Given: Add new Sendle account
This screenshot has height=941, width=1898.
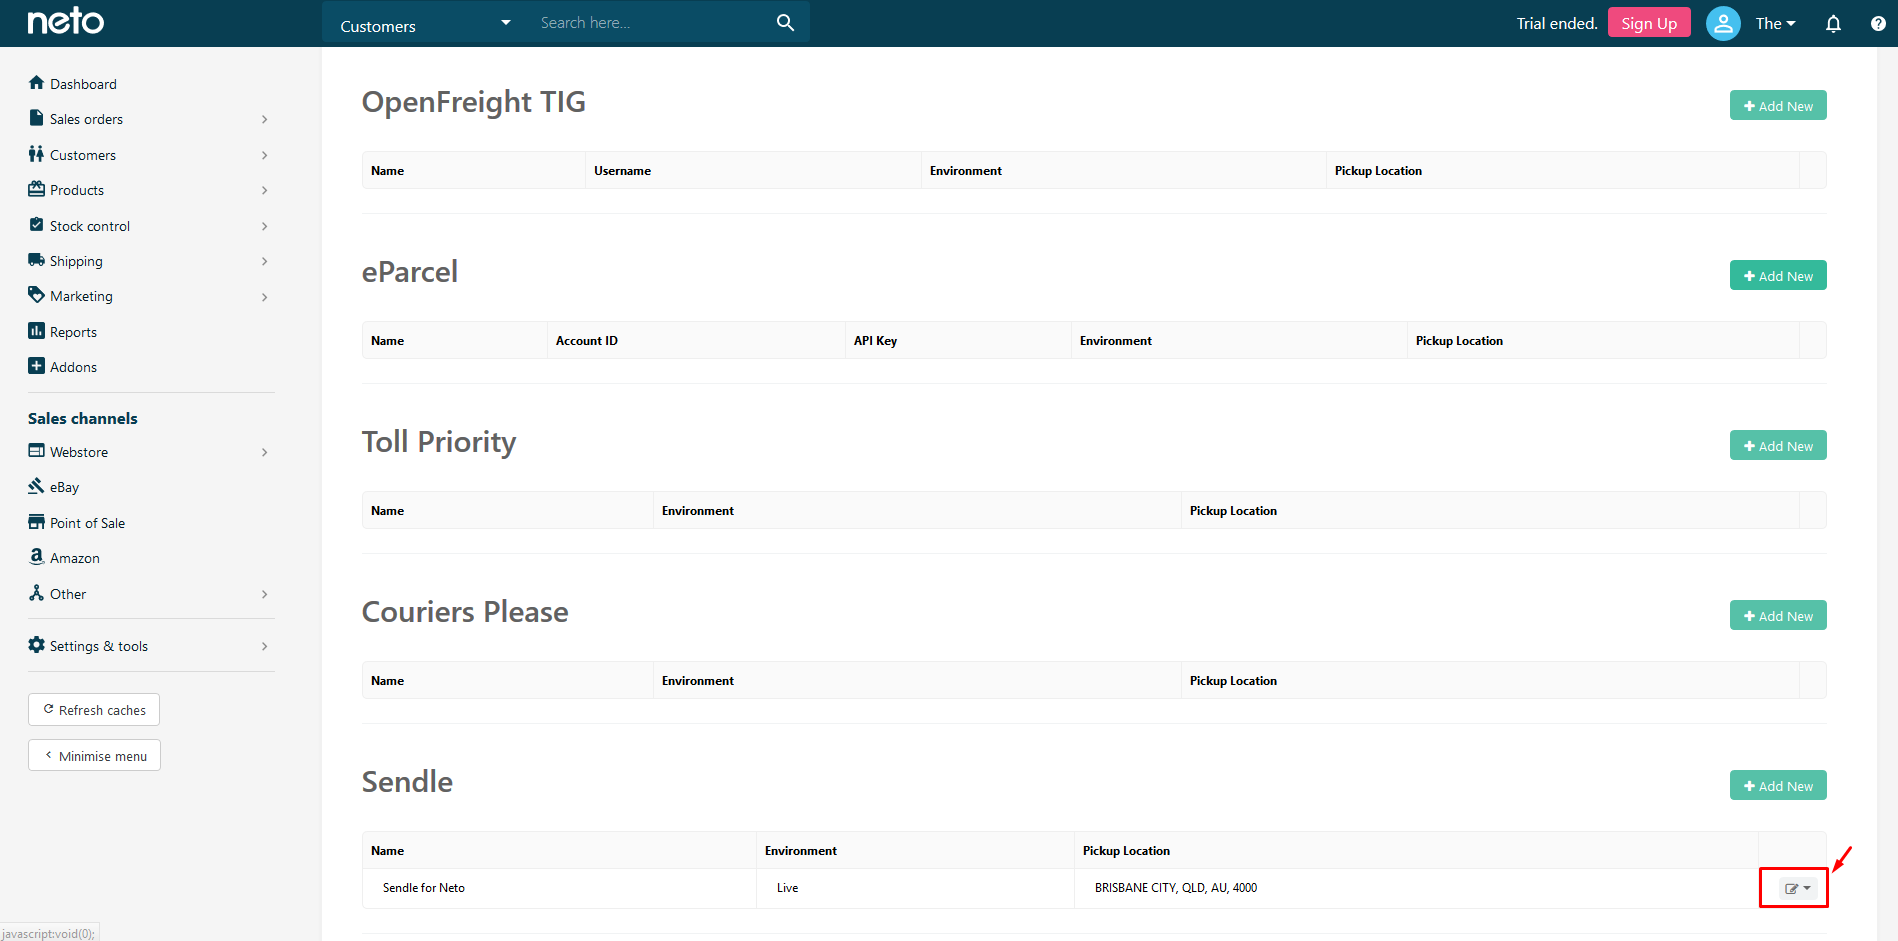Looking at the screenshot, I should click(x=1778, y=785).
